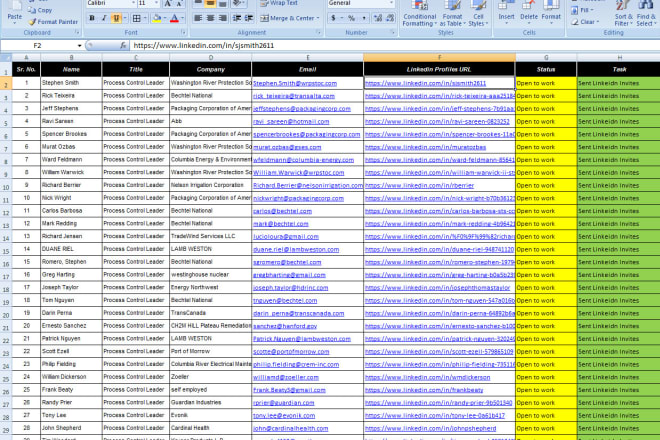Open the Clear dropdown in Editing
This screenshot has width=660, height=440.
[585, 21]
